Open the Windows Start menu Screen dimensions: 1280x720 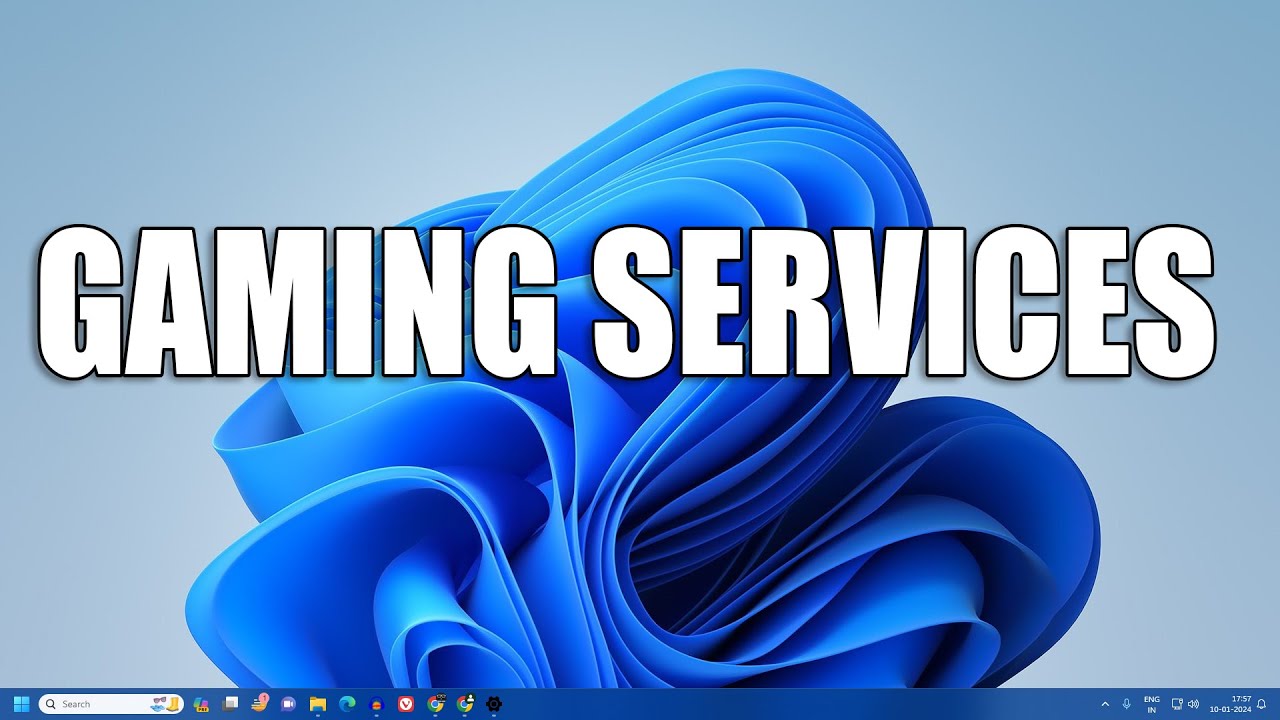(21, 704)
